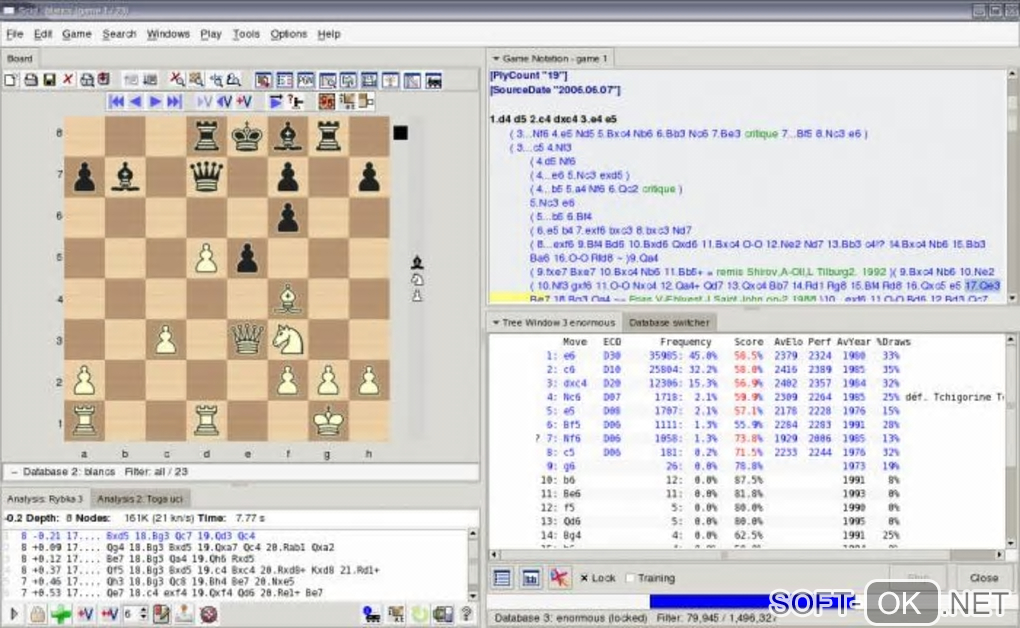1020x628 pixels.
Task: Click the tree graph 'tb' icon
Action: click(x=530, y=578)
